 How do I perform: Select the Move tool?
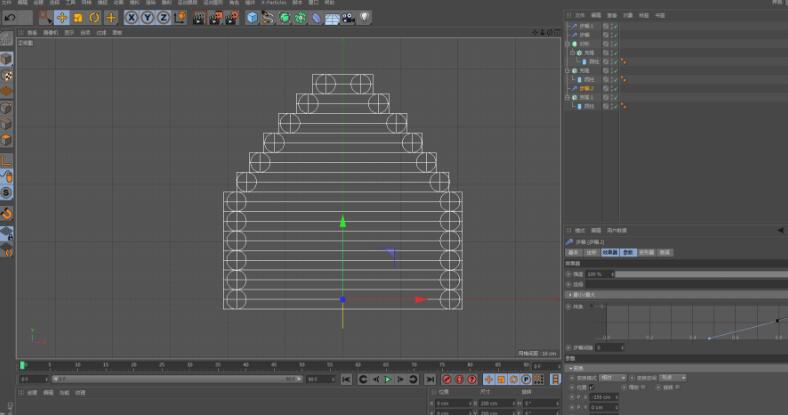coord(62,17)
